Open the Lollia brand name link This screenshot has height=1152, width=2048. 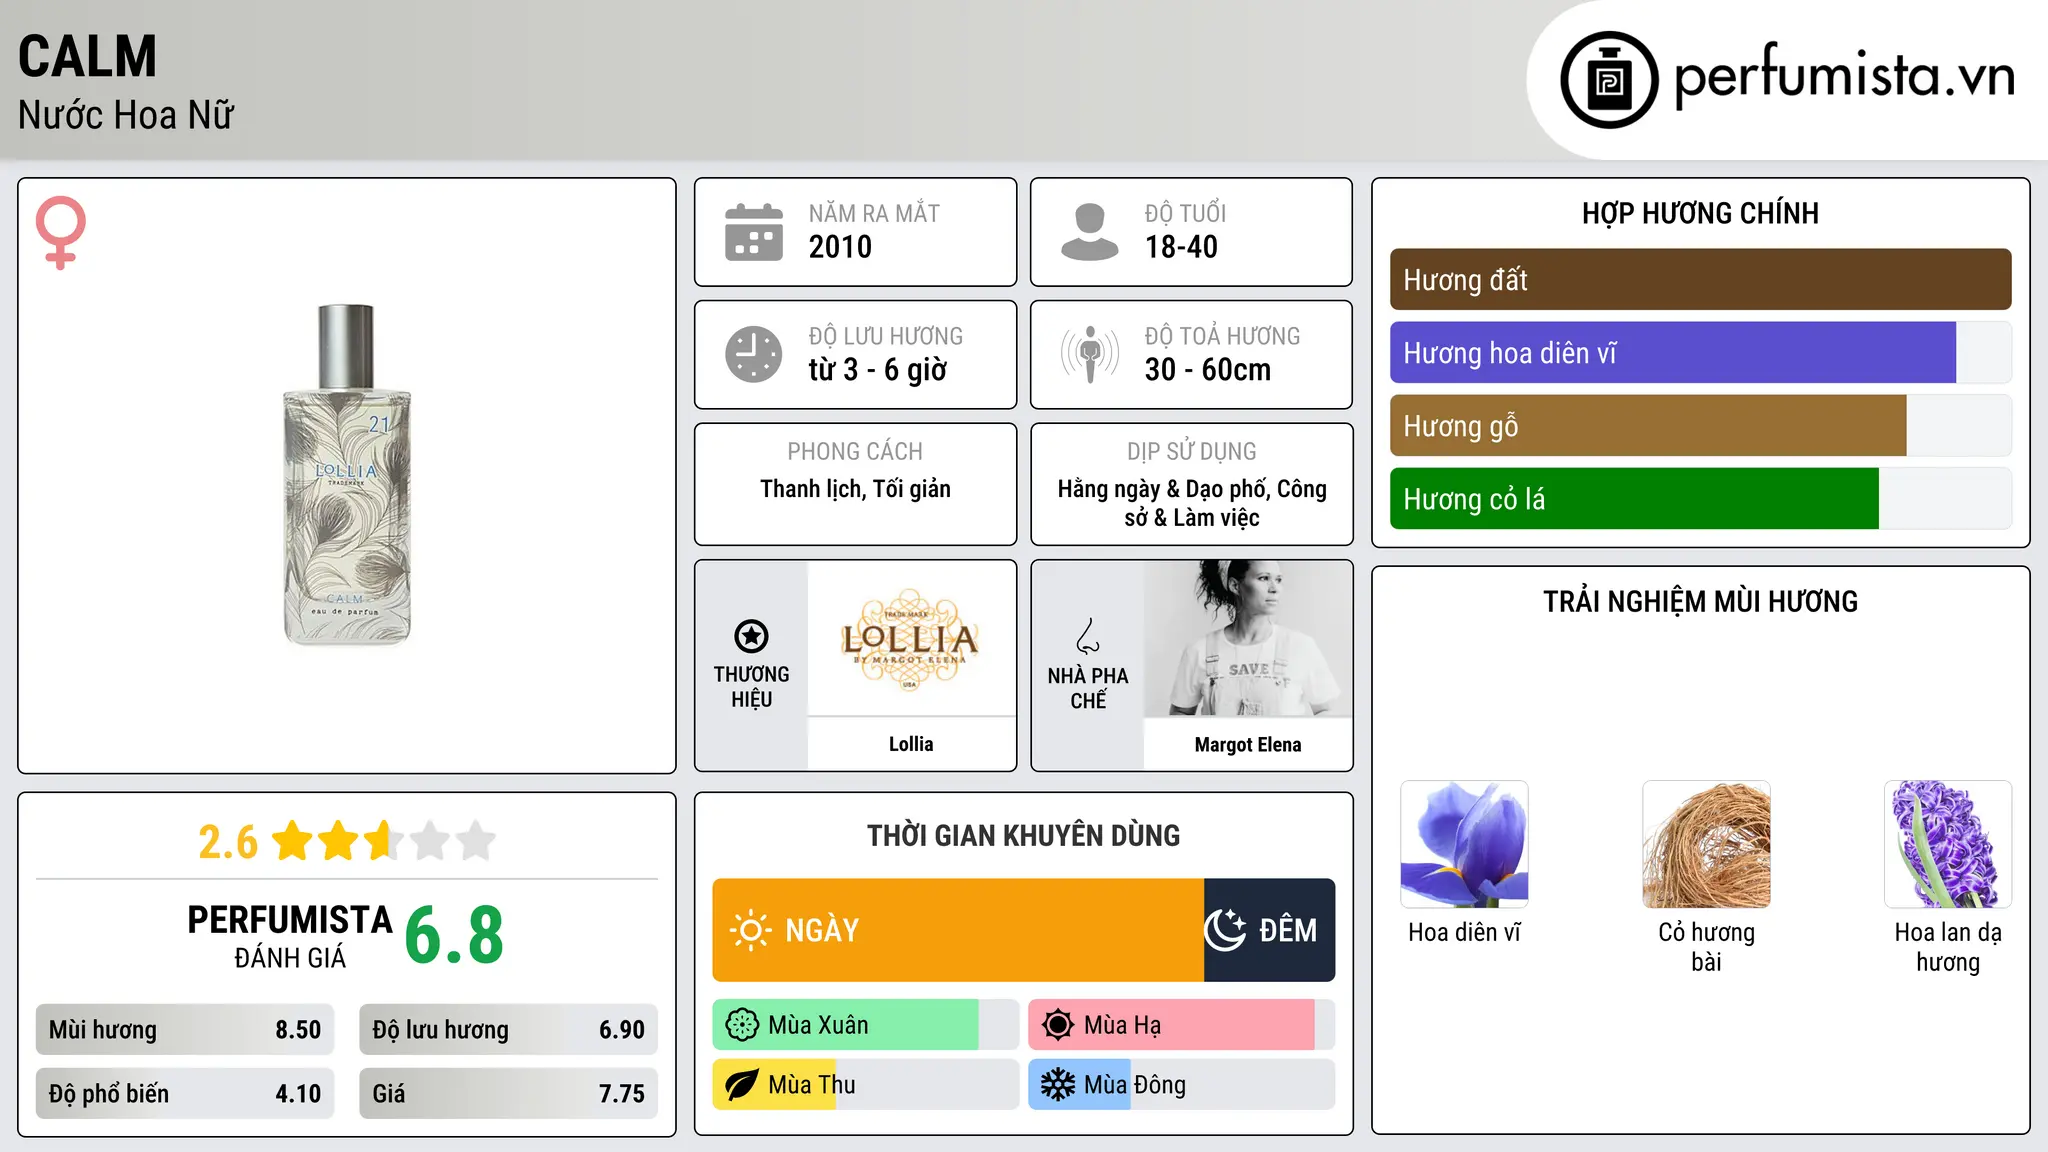911,744
